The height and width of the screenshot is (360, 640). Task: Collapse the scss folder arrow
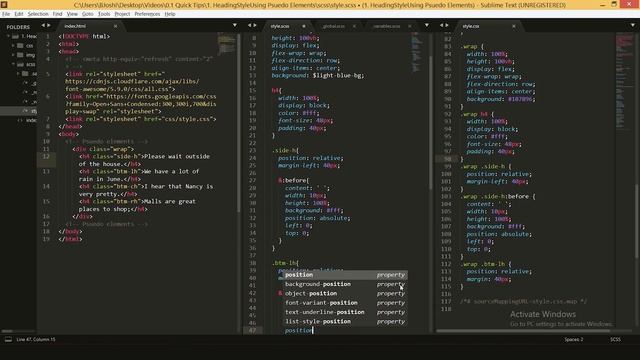tap(13, 64)
